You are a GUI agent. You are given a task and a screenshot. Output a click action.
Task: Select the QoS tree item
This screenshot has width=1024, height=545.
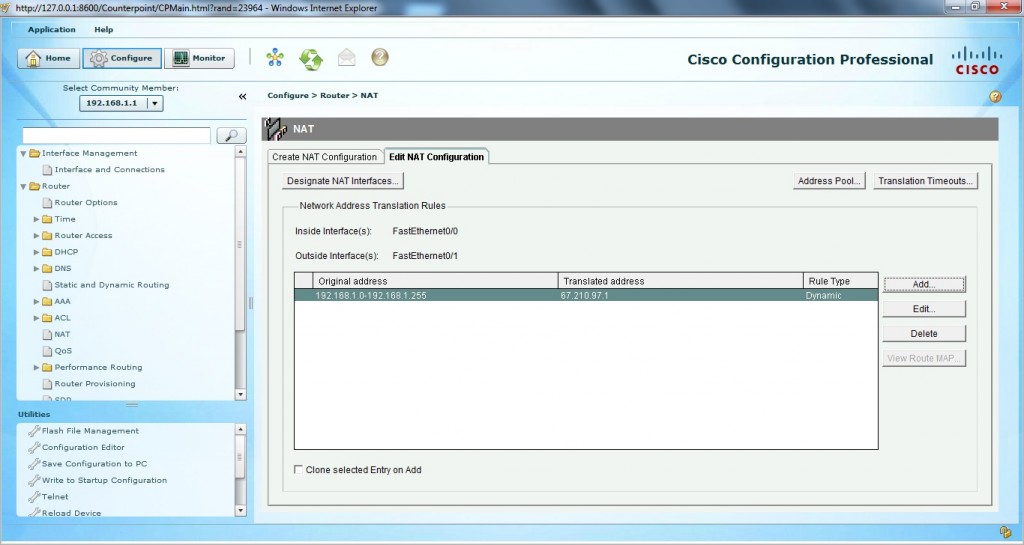tap(63, 351)
